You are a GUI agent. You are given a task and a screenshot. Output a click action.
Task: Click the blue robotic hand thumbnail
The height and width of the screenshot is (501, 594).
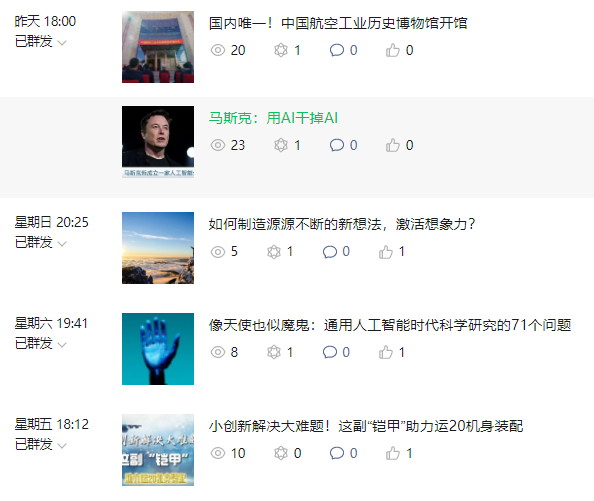(x=158, y=349)
